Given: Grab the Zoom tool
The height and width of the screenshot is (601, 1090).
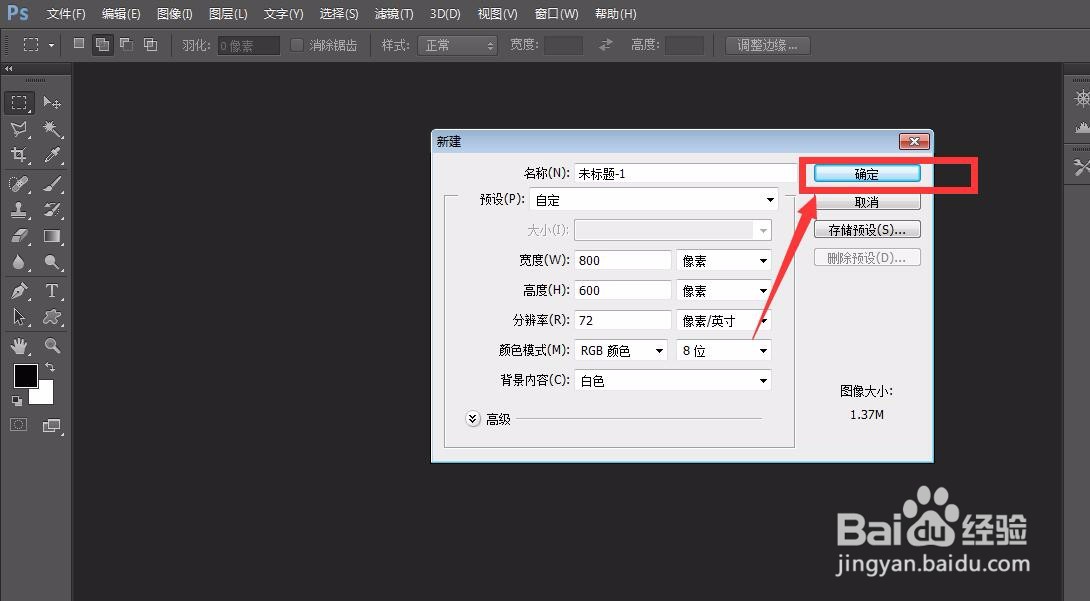Looking at the screenshot, I should click(x=52, y=346).
